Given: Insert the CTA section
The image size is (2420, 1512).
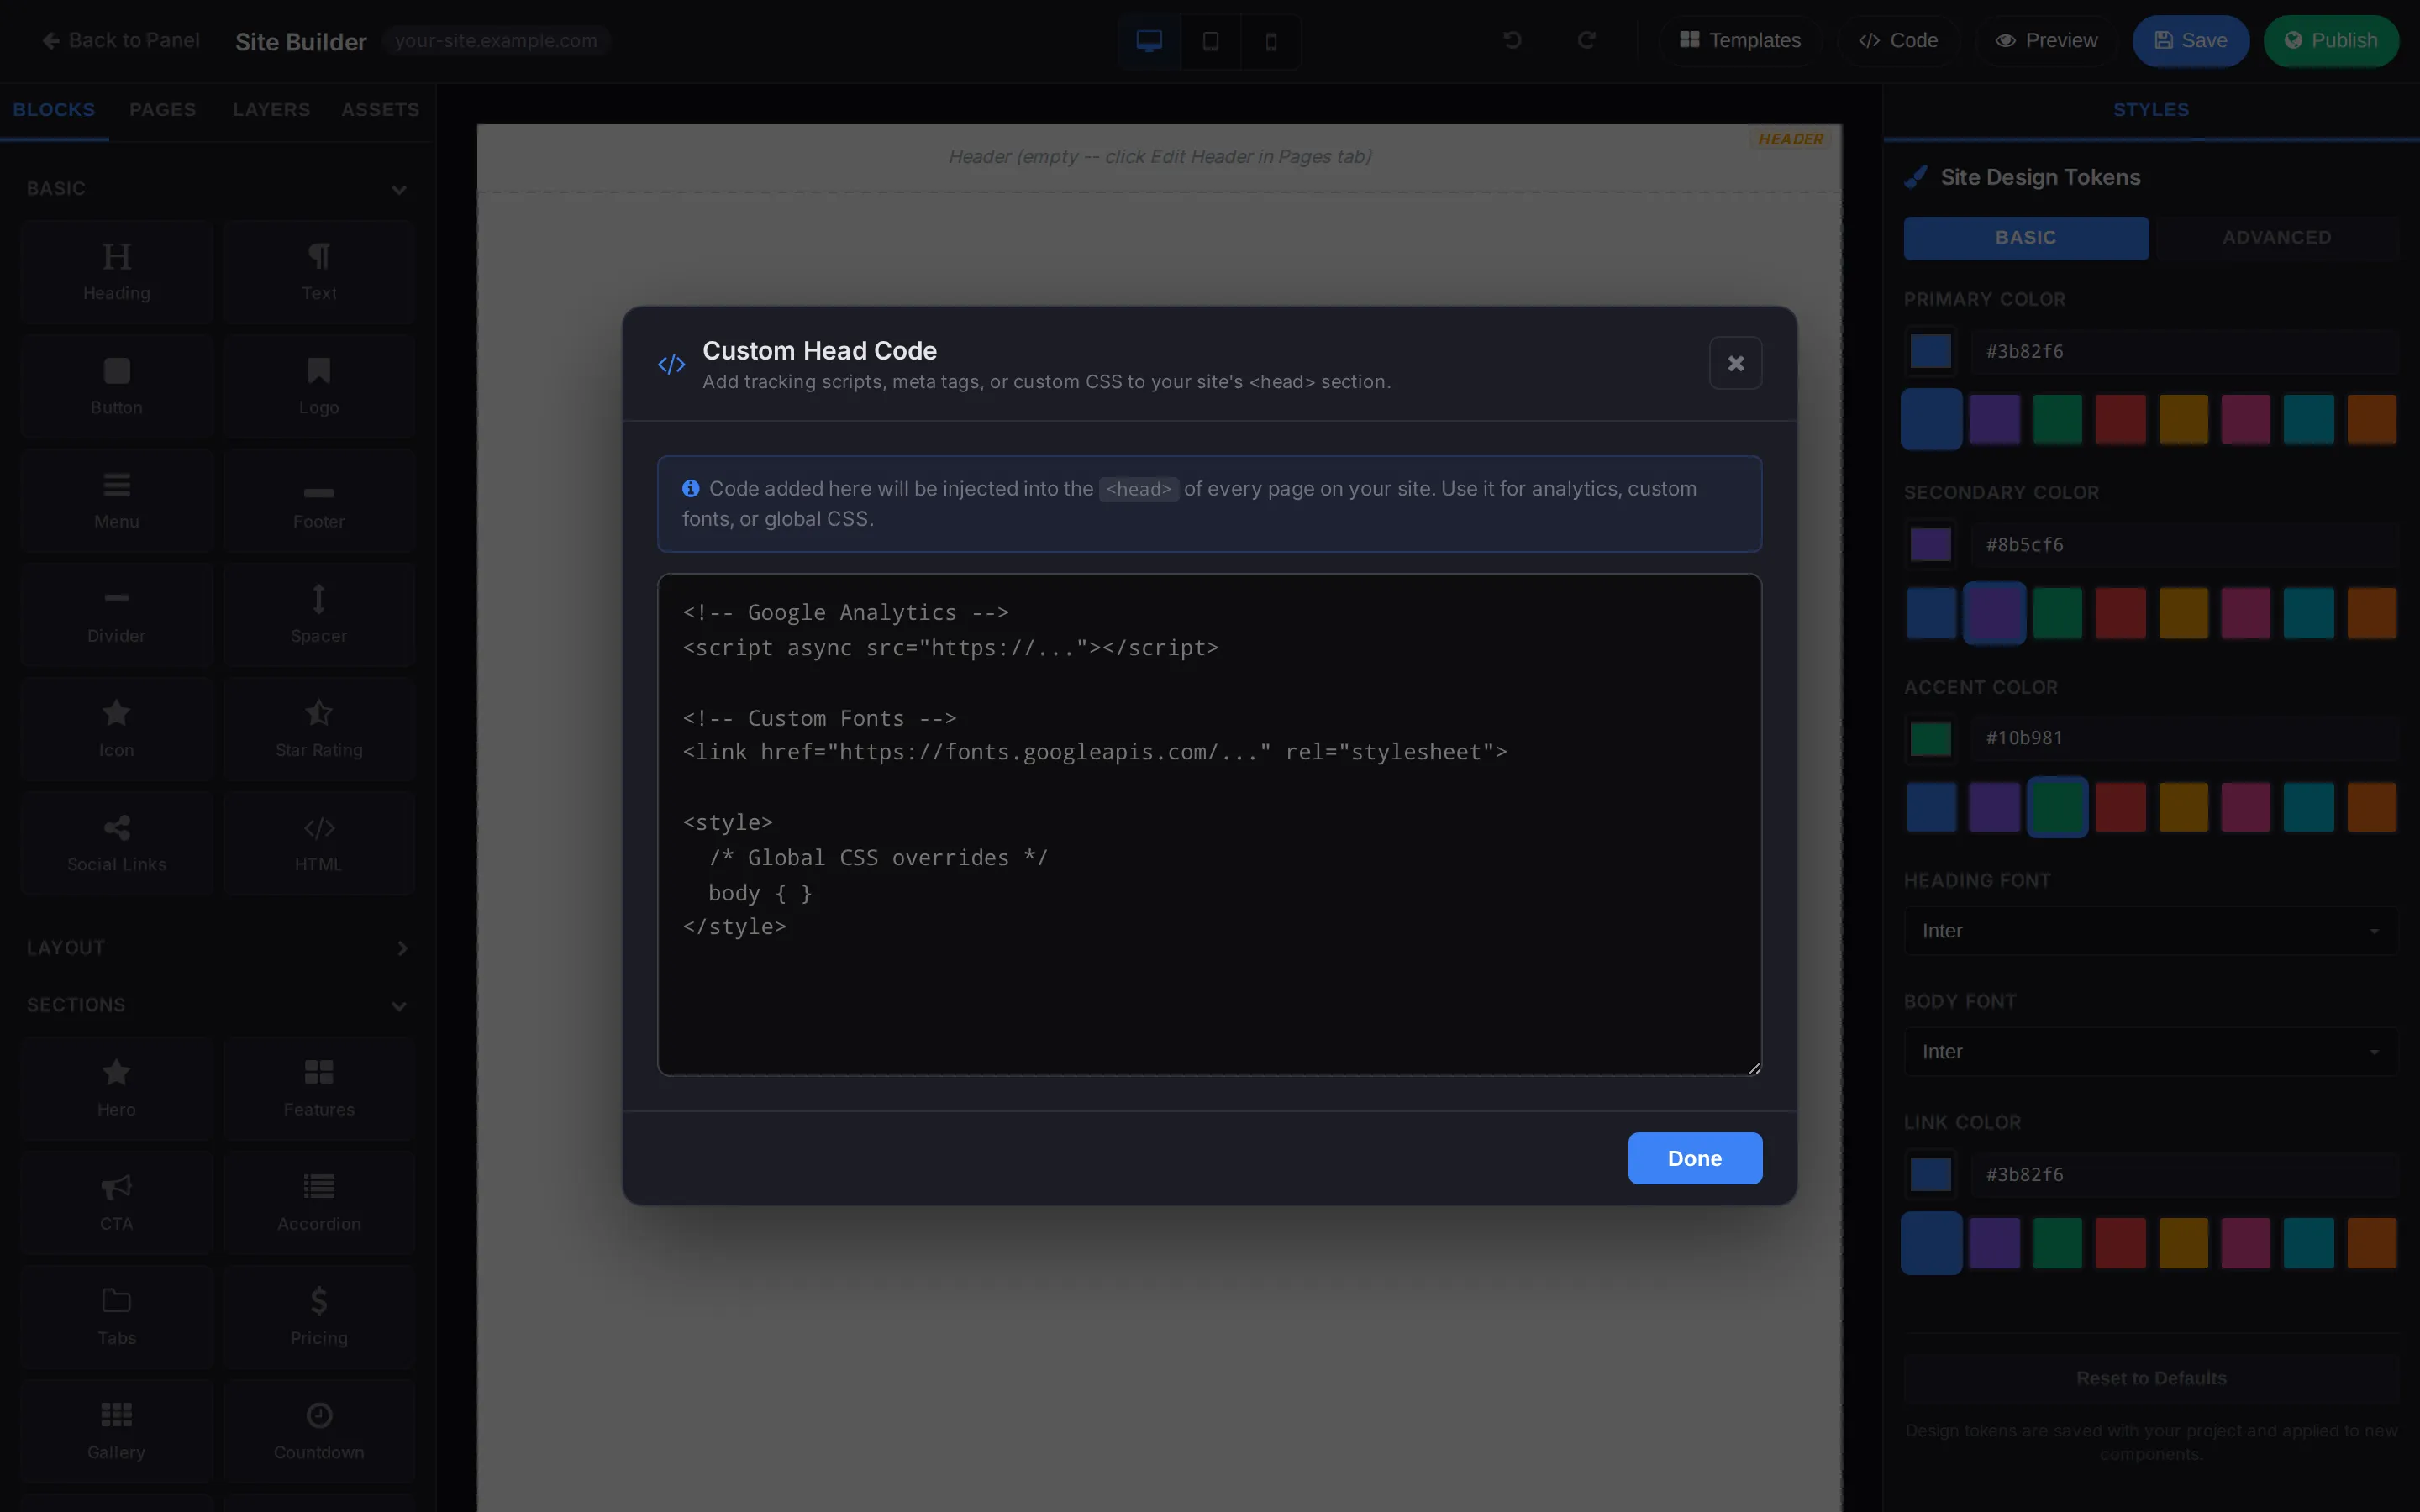Looking at the screenshot, I should point(116,1202).
